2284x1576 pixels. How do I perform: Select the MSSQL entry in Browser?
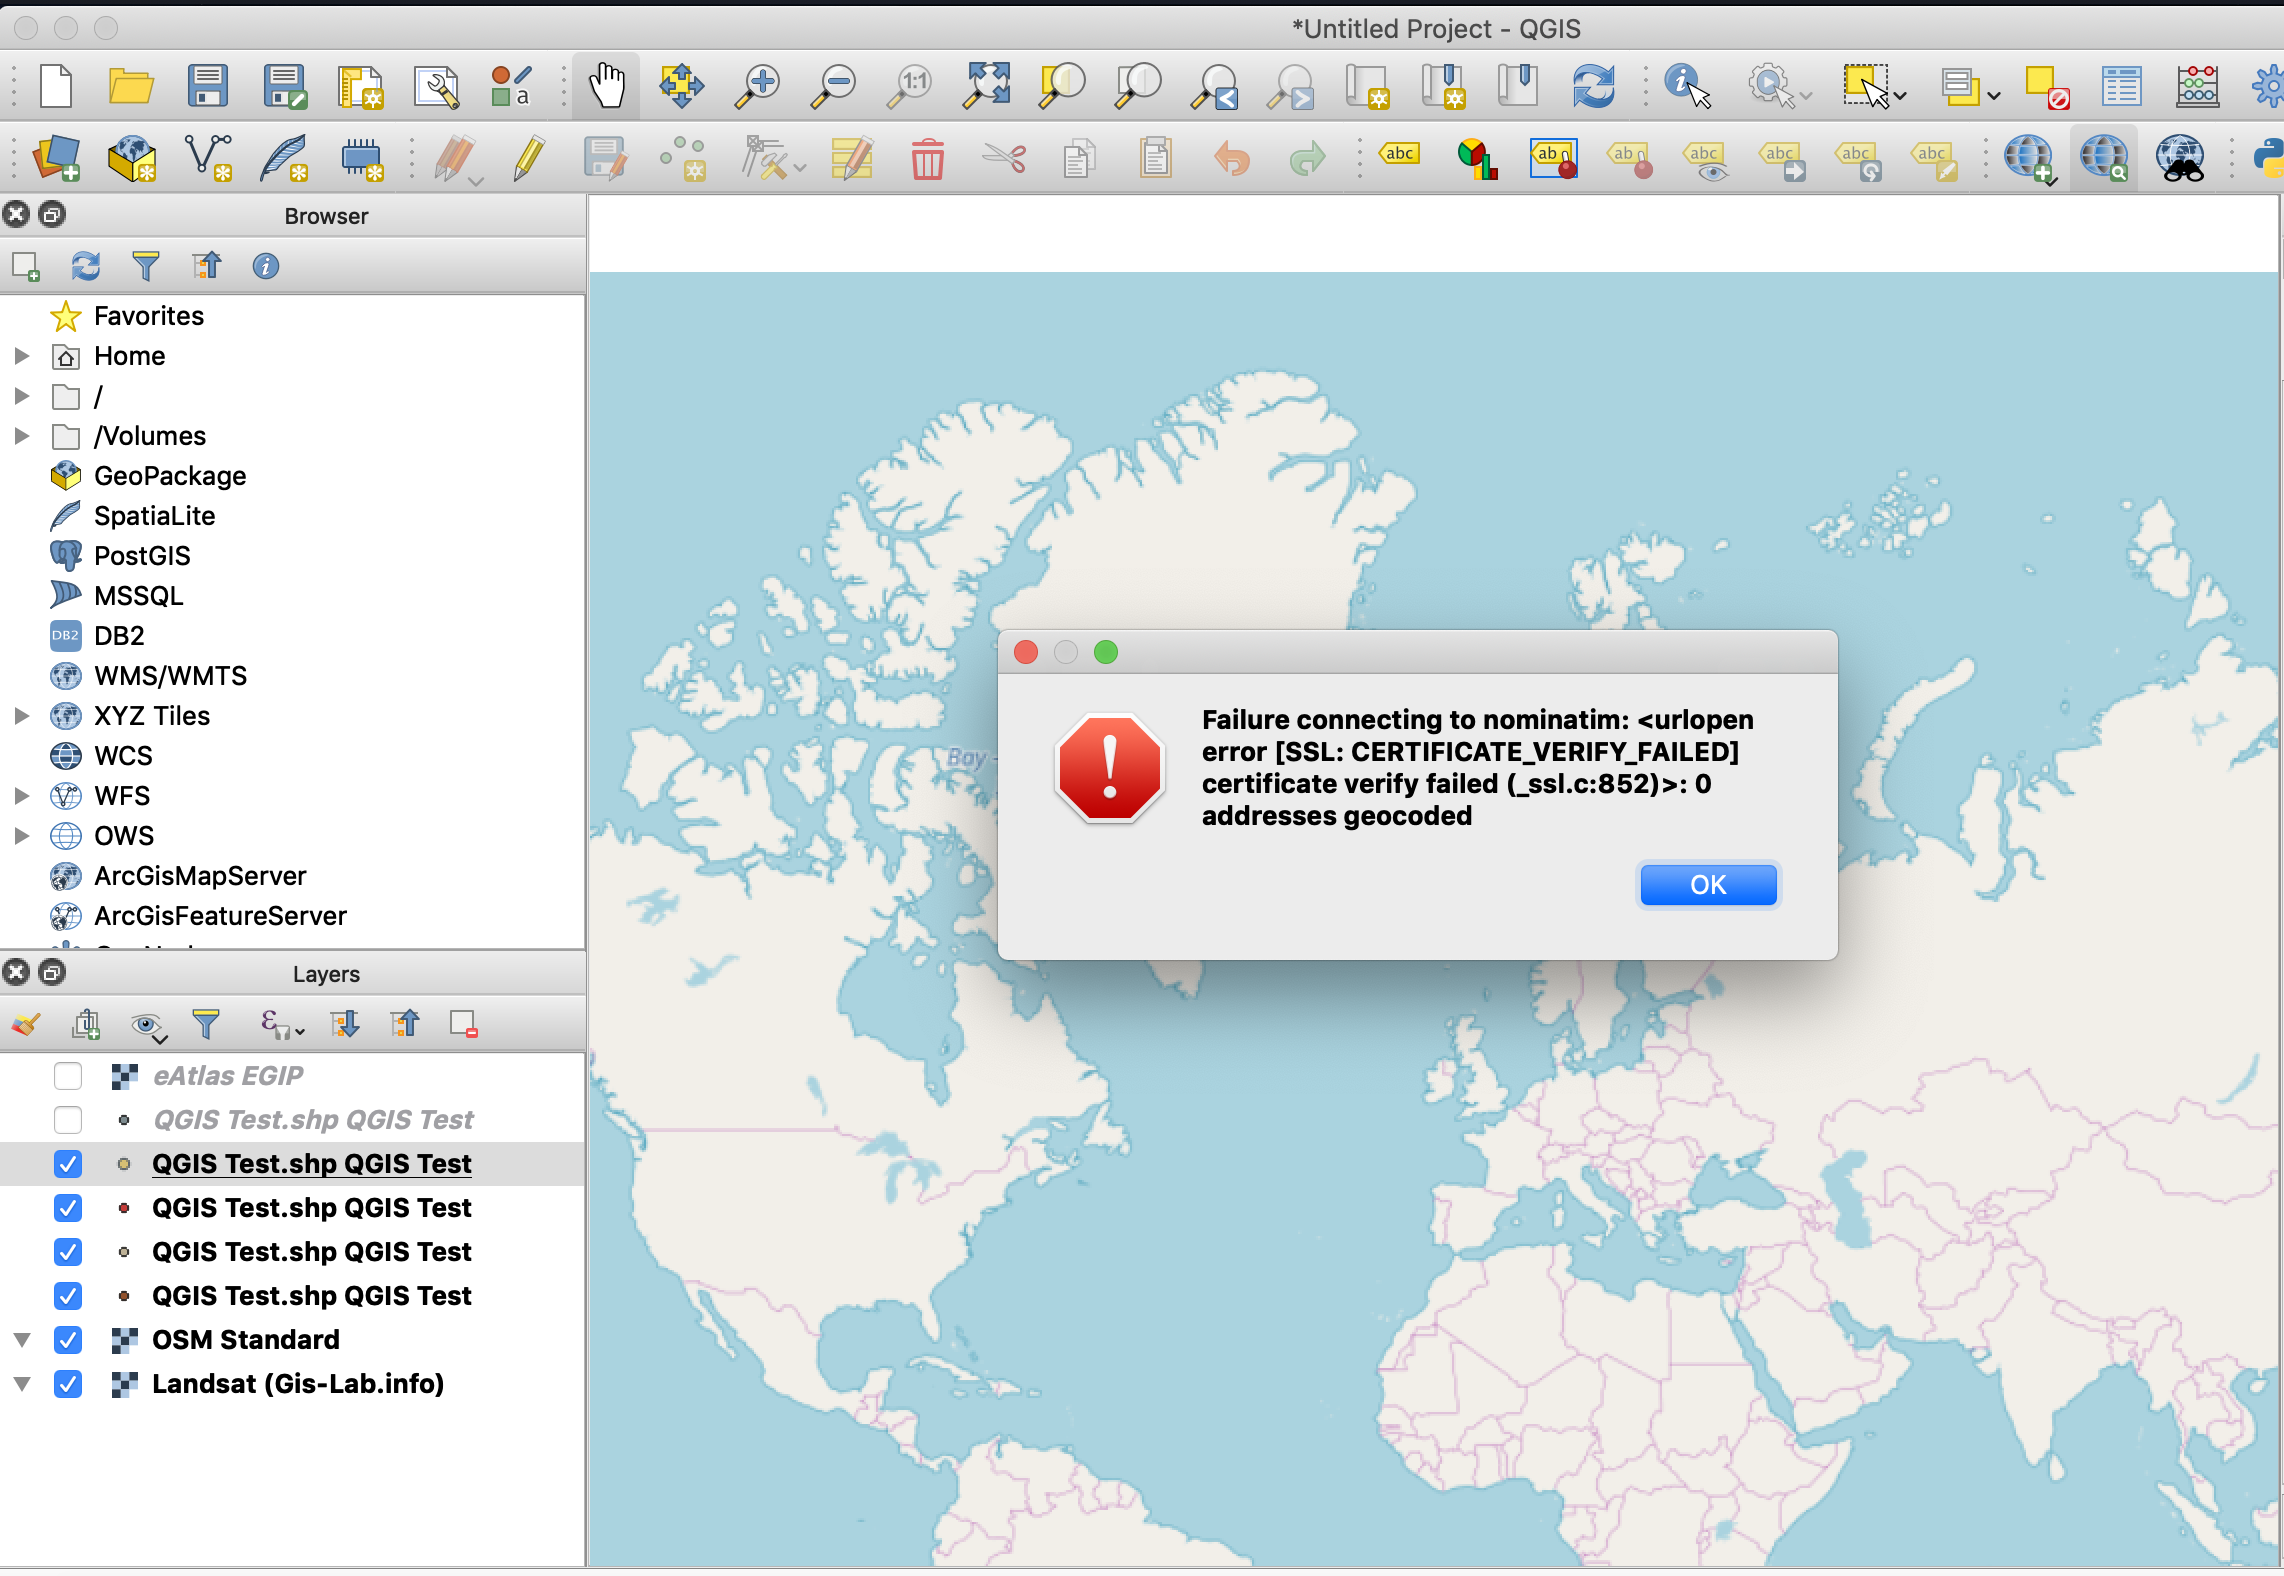139,596
